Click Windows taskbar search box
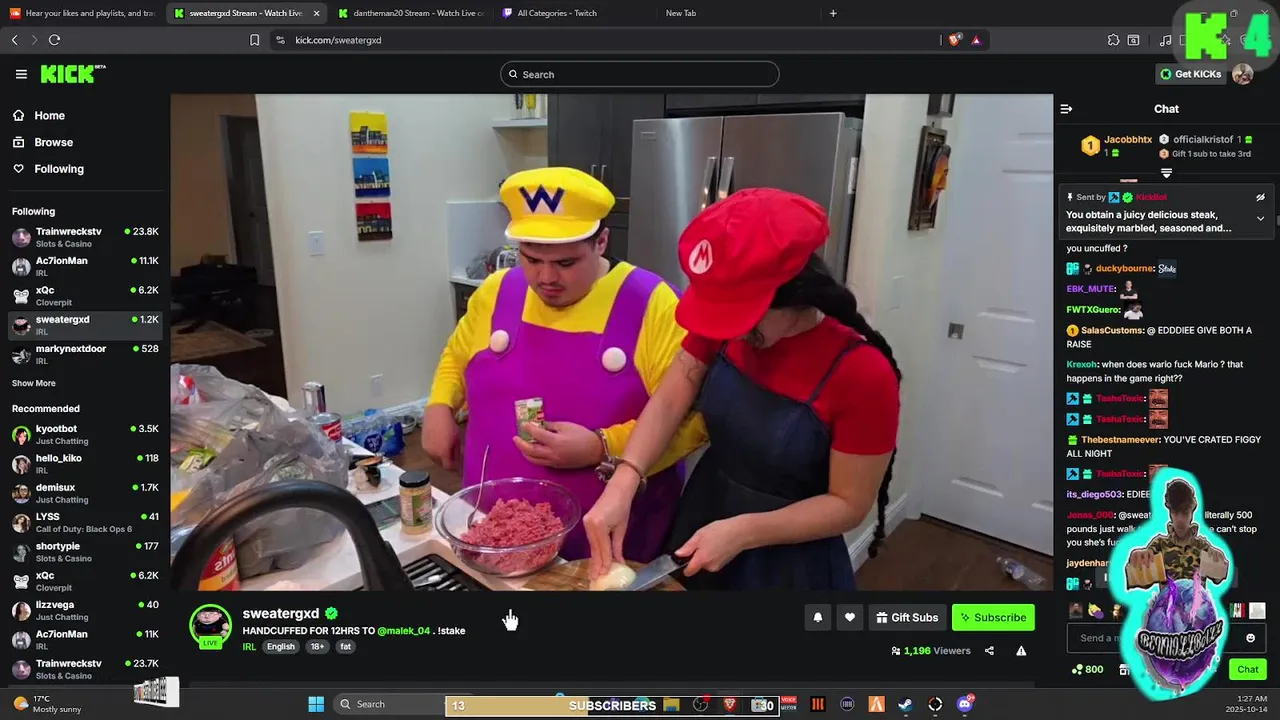The height and width of the screenshot is (720, 1280). 388,704
